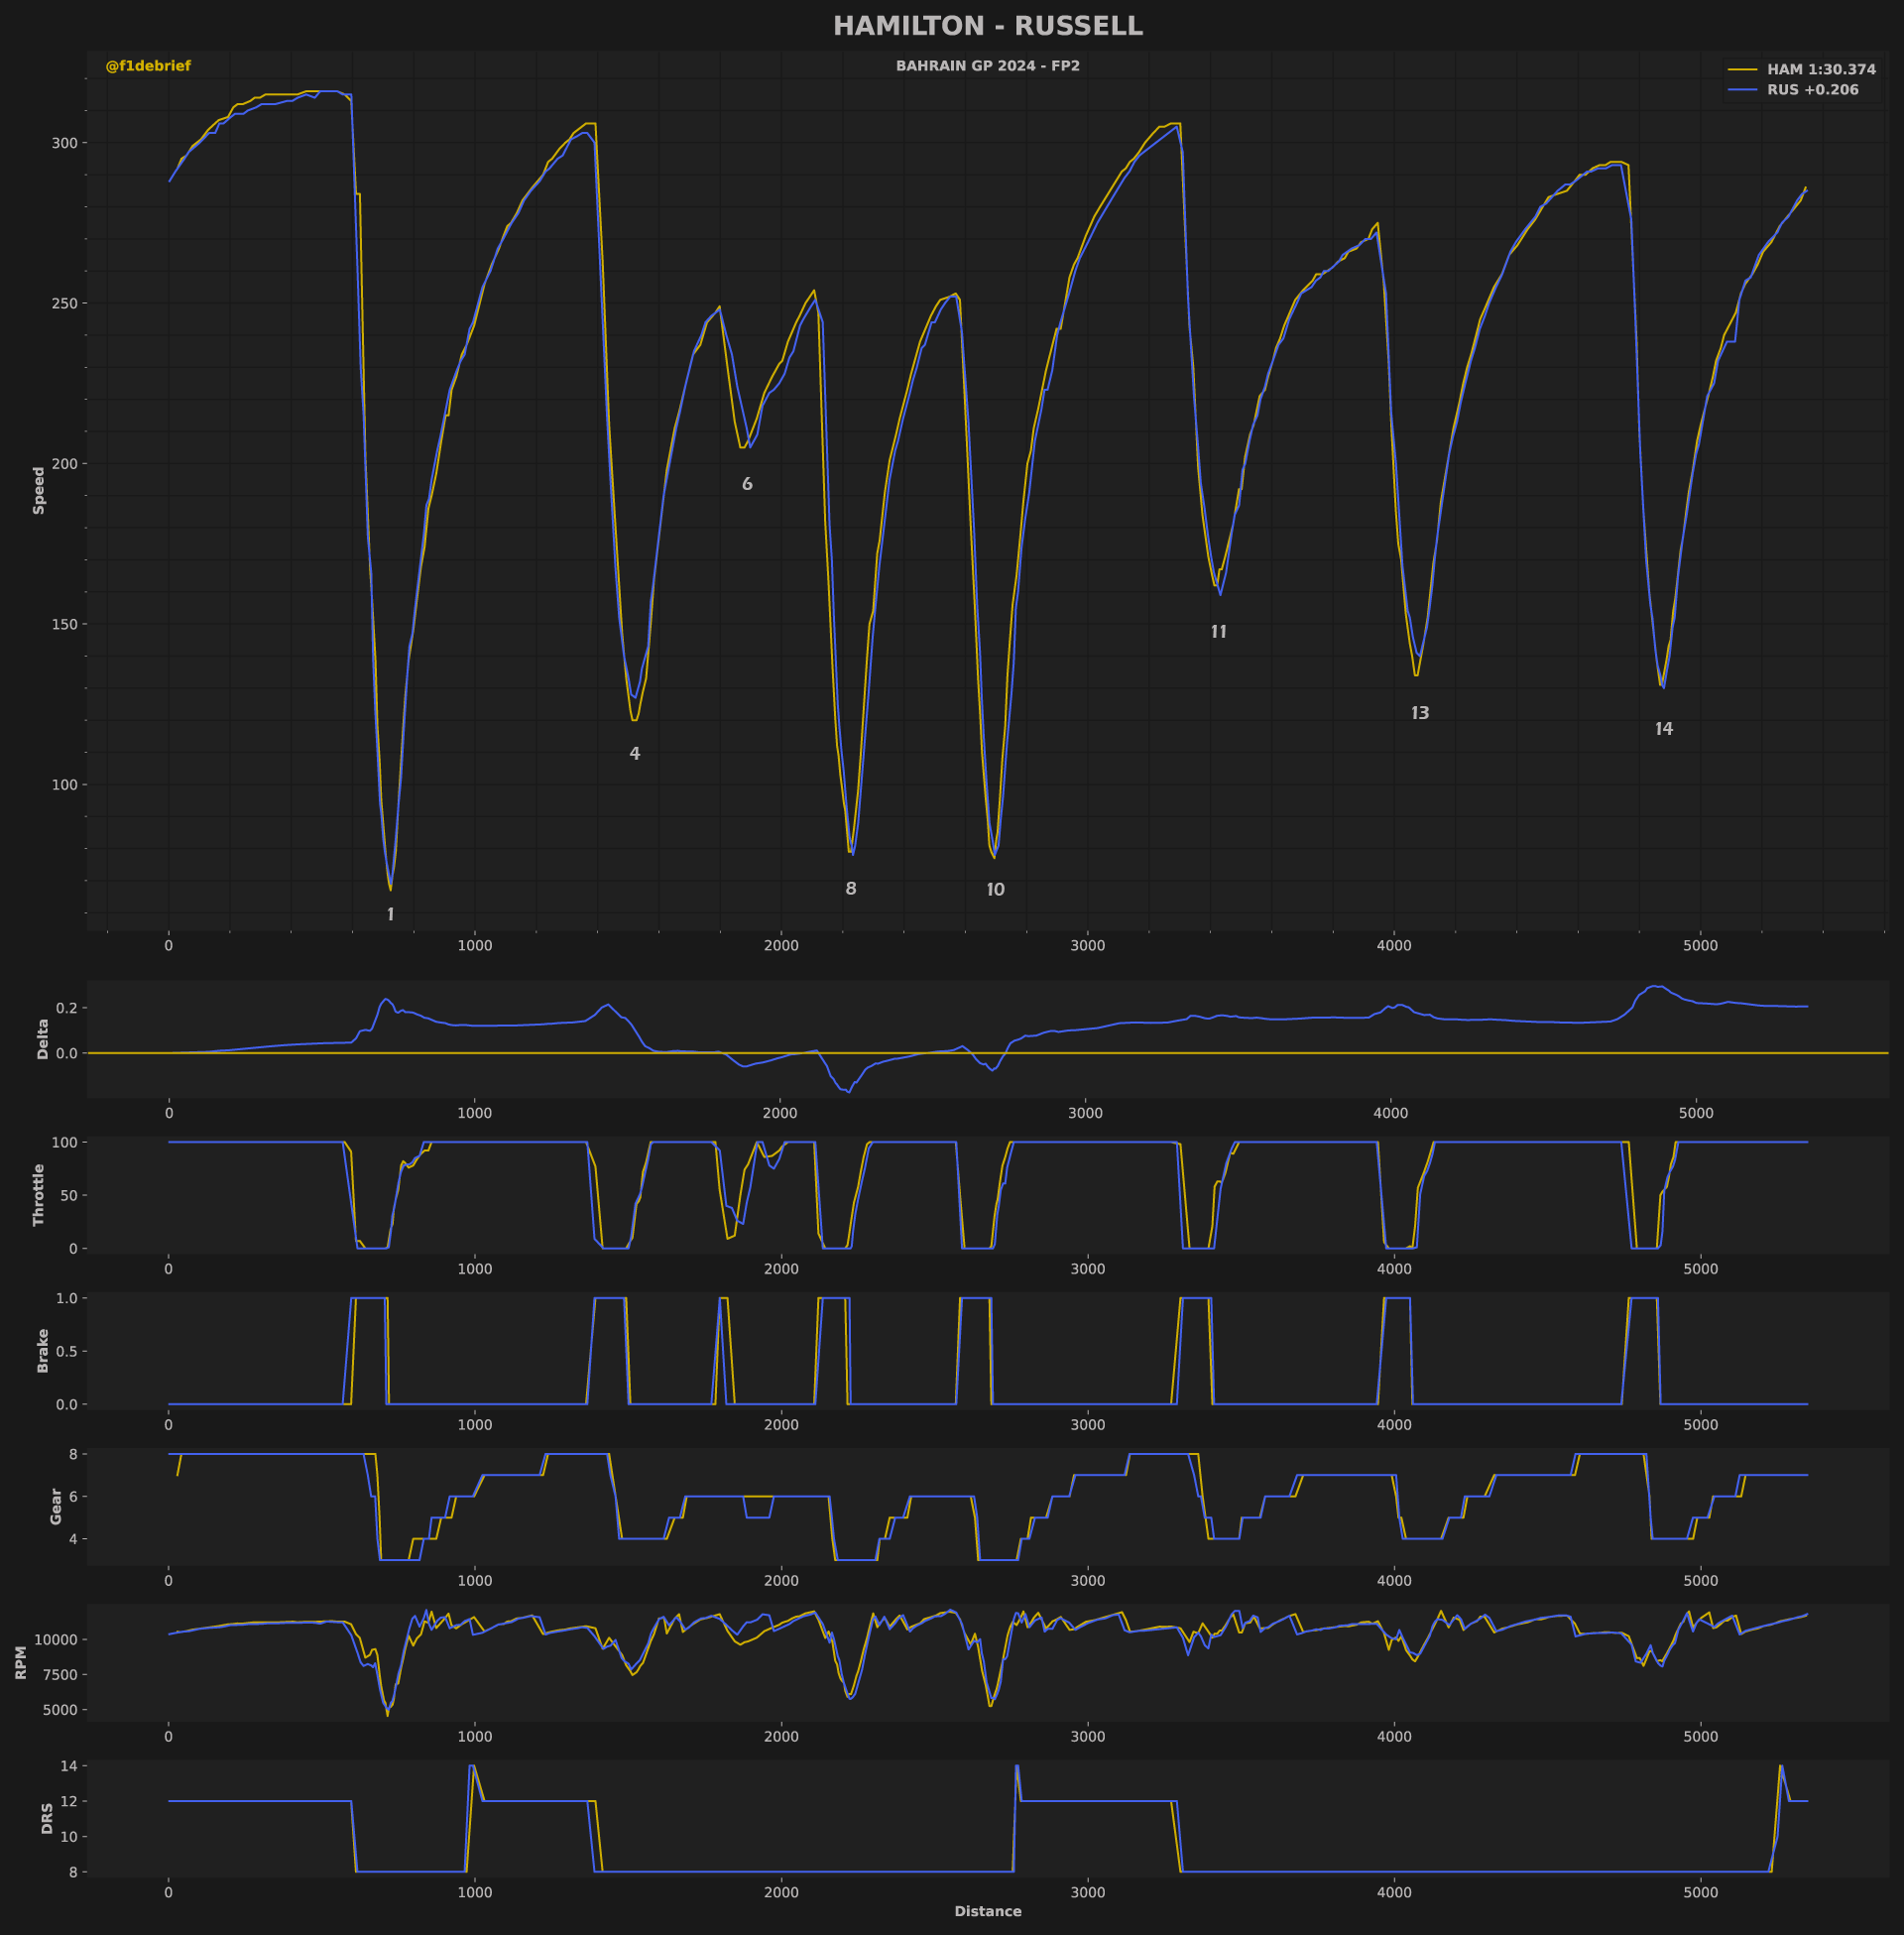
Task: Click the blue RUS legend line swatch
Action: 1742,90
